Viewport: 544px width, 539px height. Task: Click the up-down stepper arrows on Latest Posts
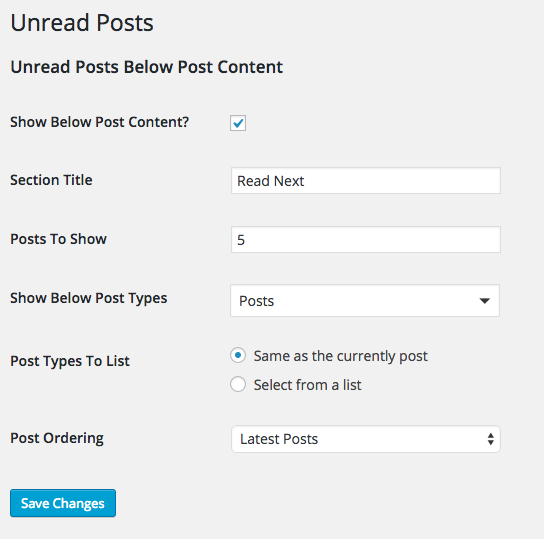pos(490,439)
